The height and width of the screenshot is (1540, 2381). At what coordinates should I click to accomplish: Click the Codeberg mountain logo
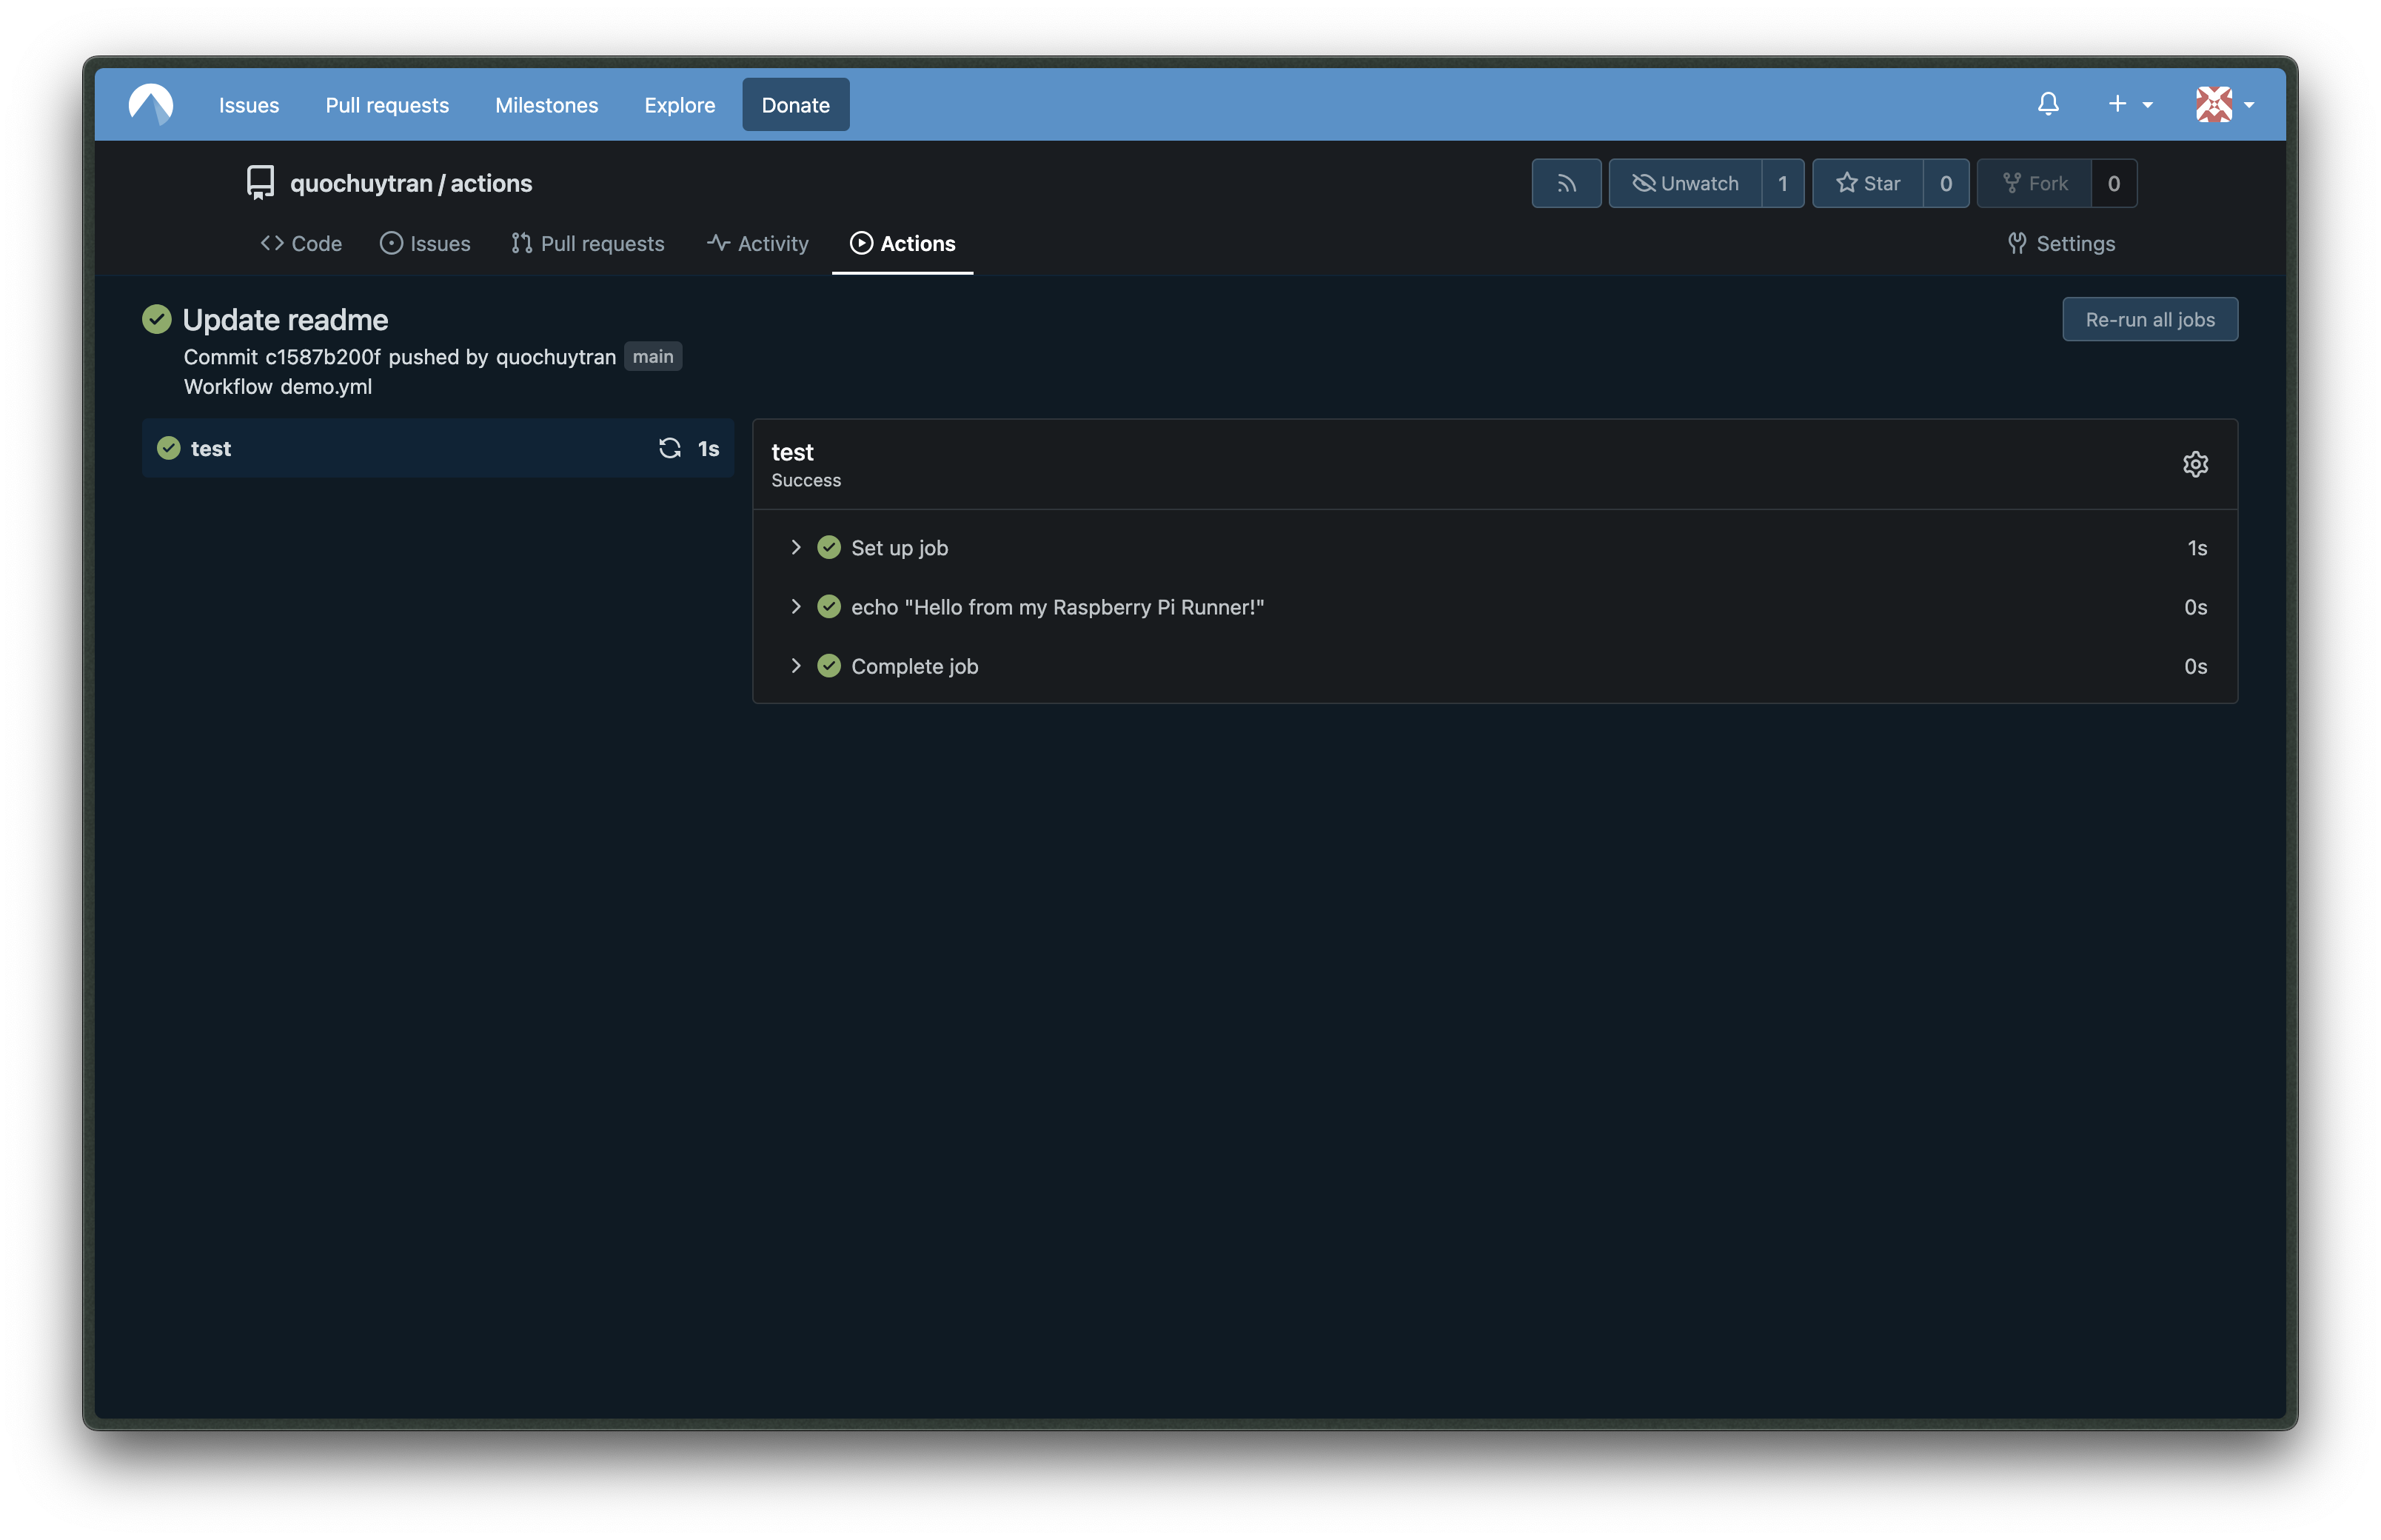151,104
